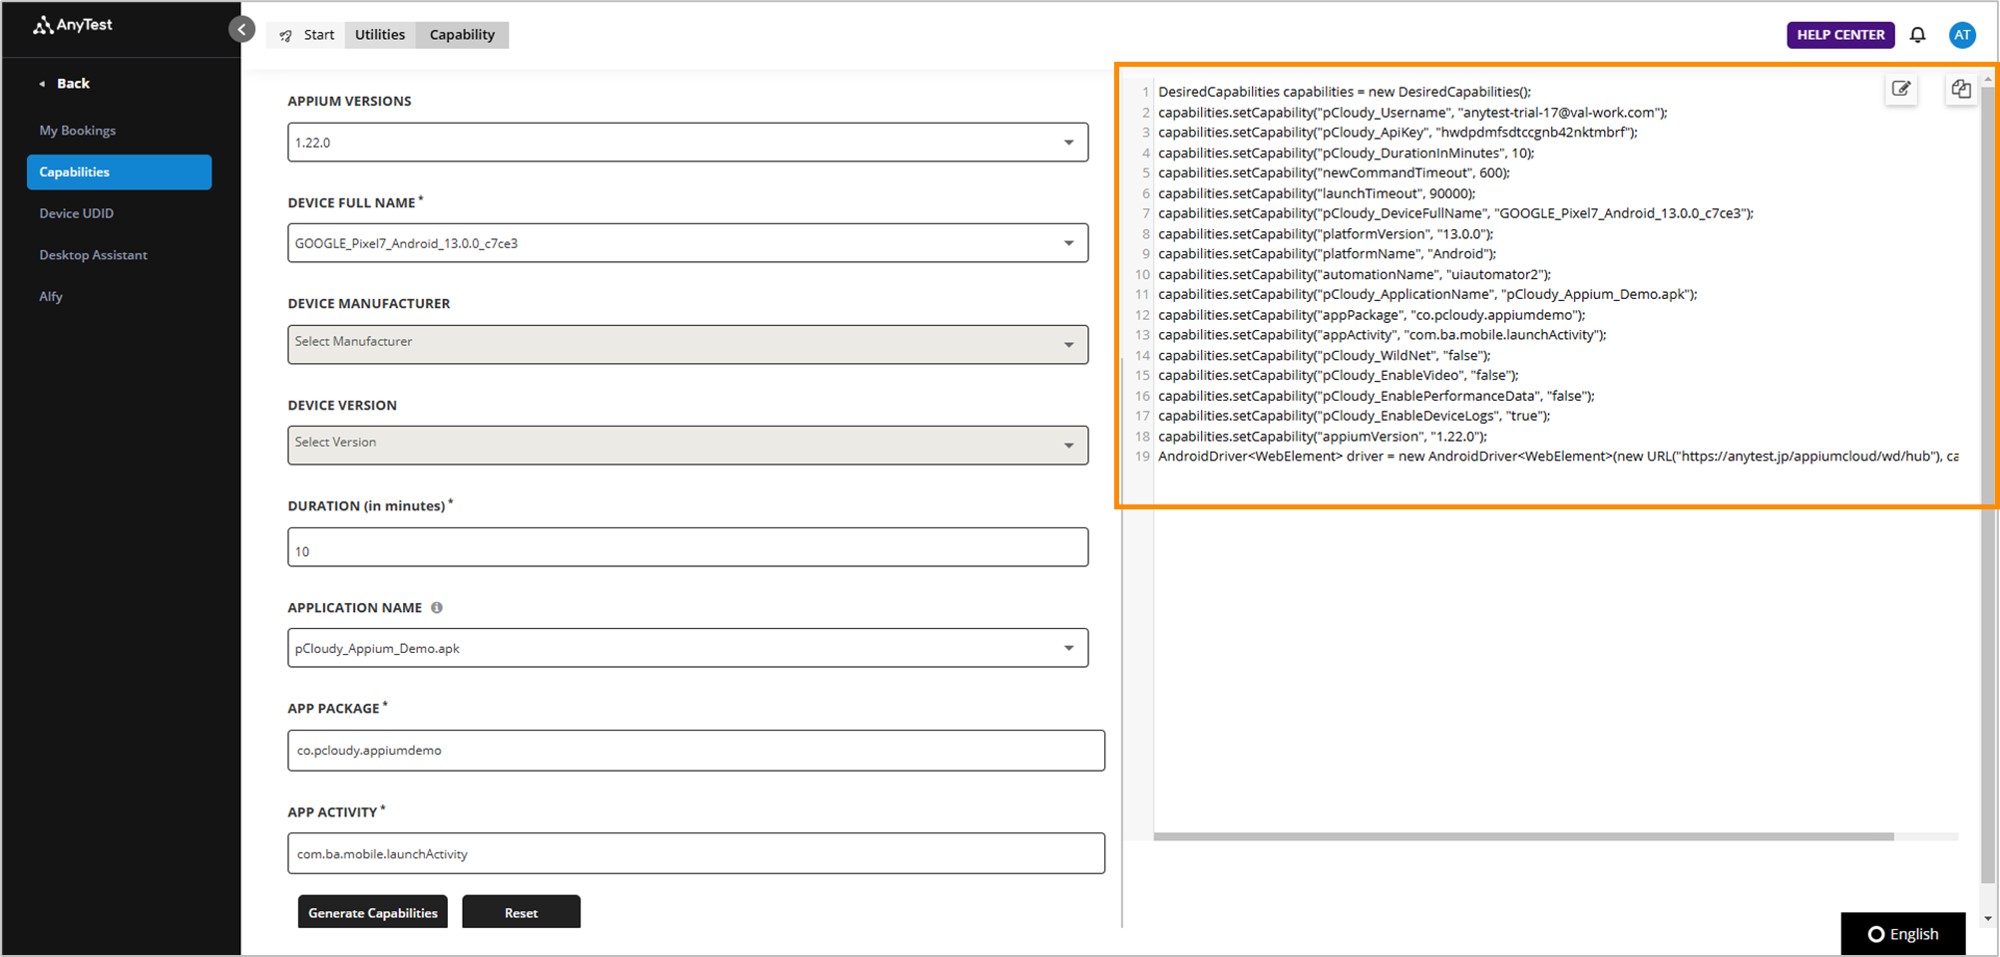Click the rocket icon beside Start
Screen dimensions: 2000x957
click(286, 35)
